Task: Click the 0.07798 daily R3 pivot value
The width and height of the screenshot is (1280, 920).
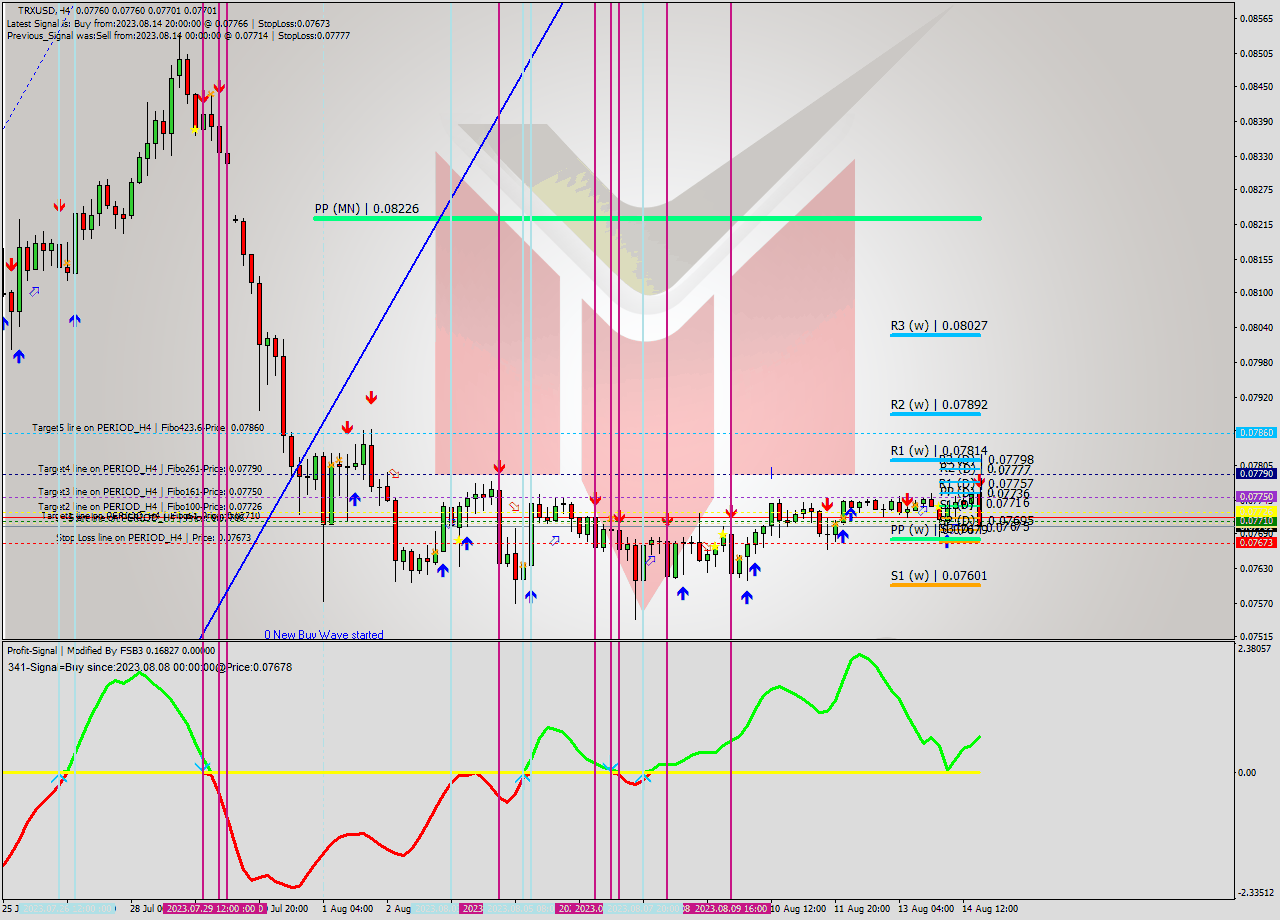Action: click(1011, 460)
